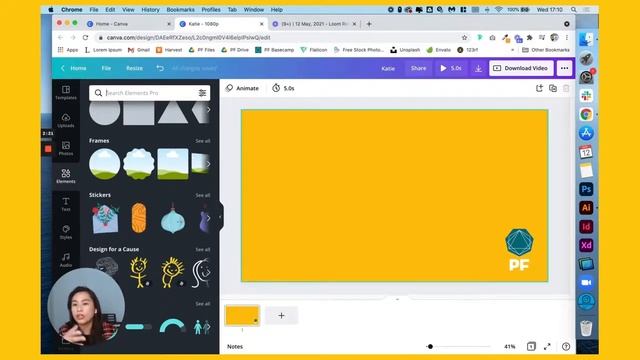This screenshot has width=640, height=360.
Task: Click the download arrow icon
Action: pyautogui.click(x=478, y=69)
